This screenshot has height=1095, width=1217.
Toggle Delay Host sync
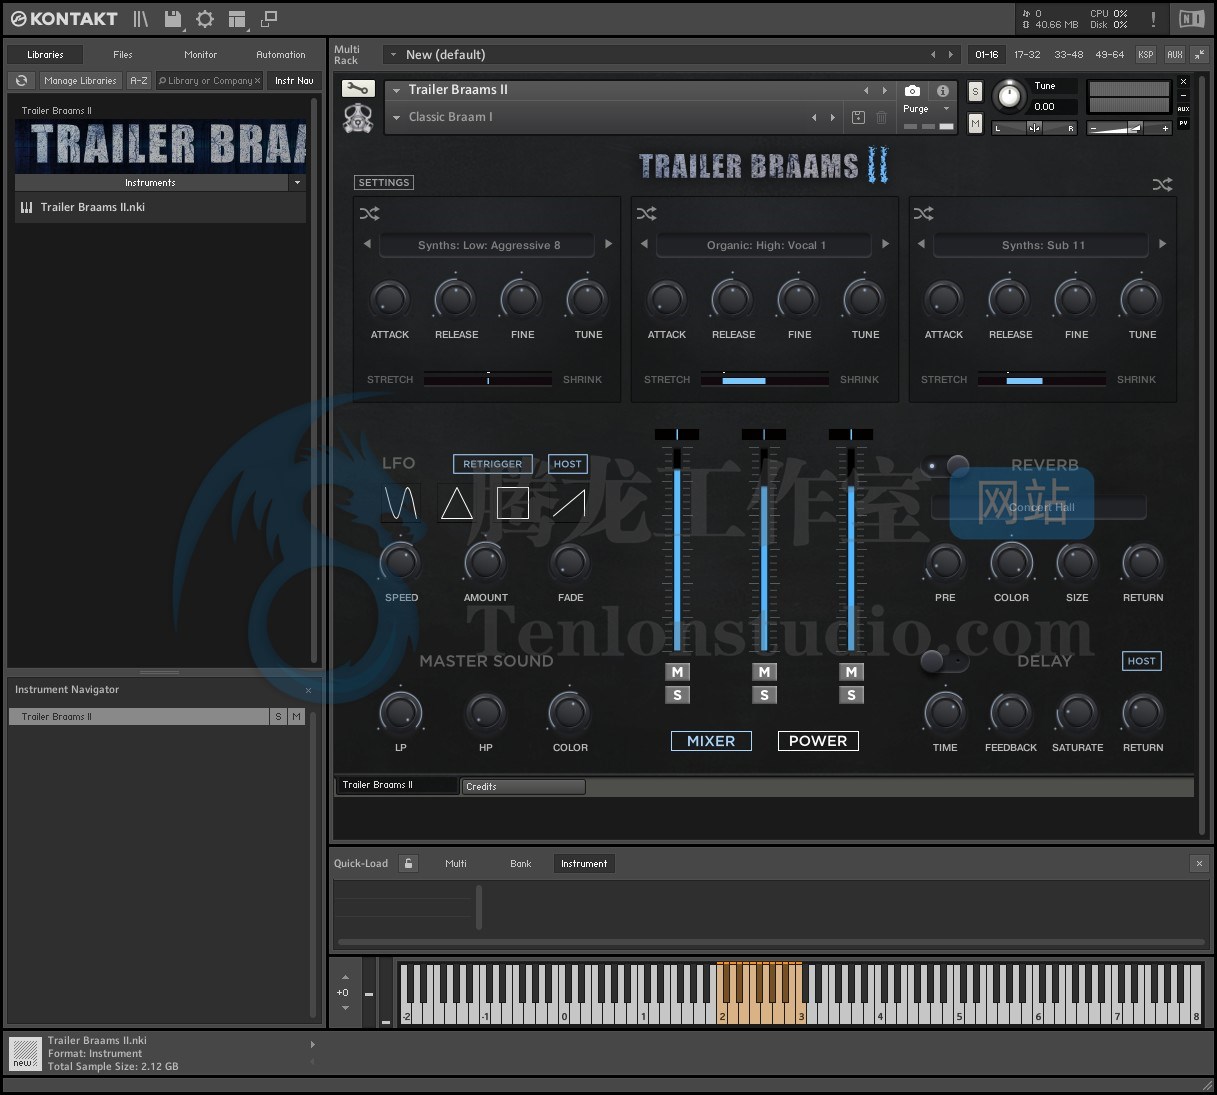(1141, 661)
